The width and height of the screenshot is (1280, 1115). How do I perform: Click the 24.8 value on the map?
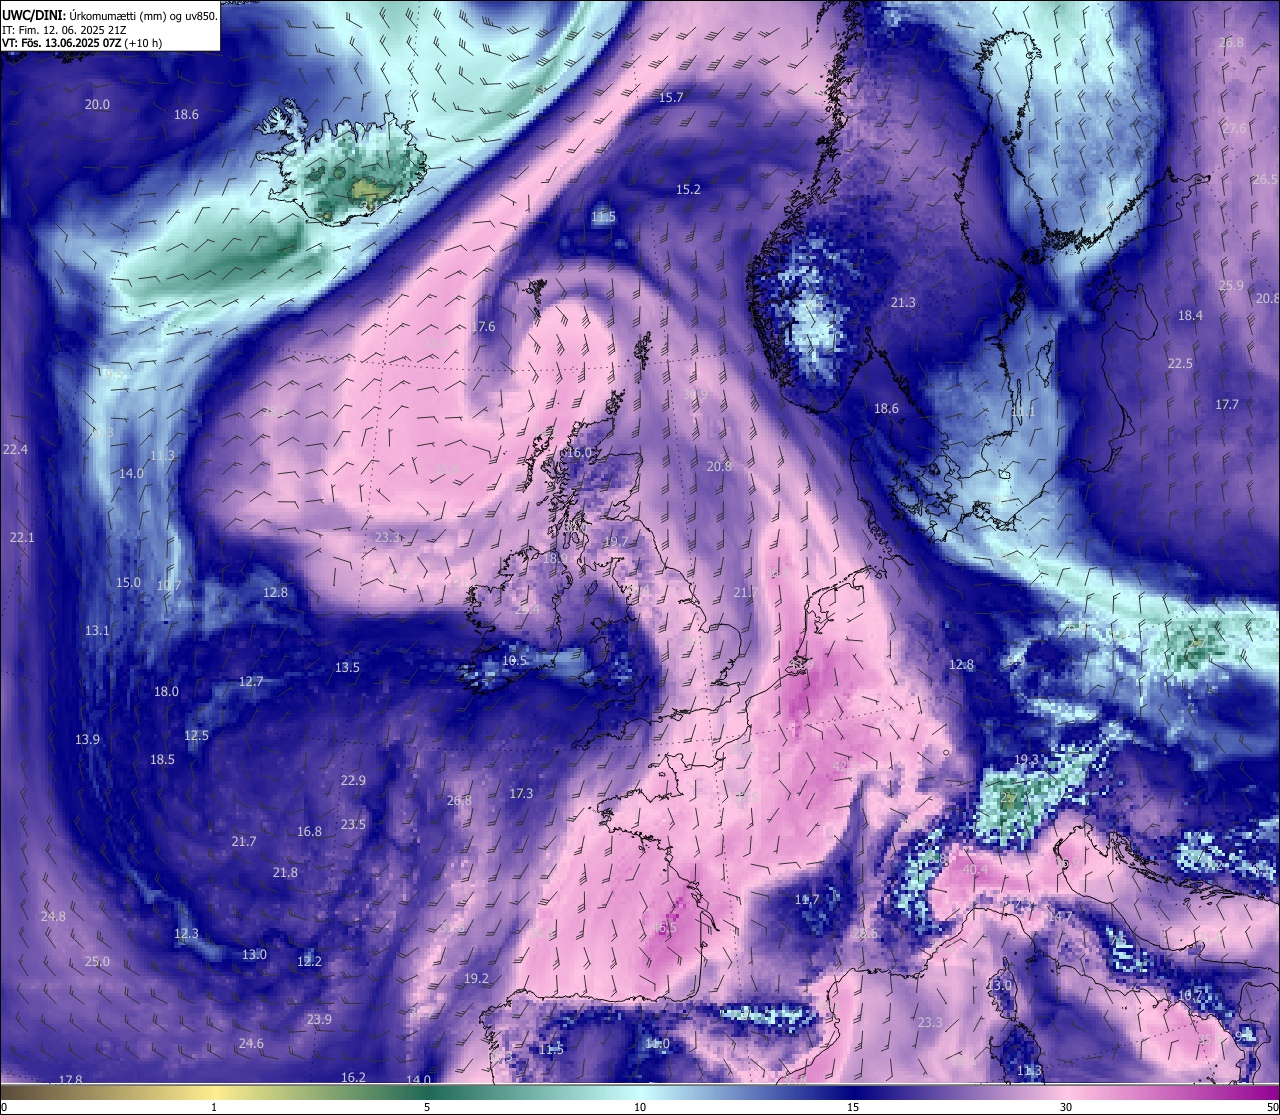[x=53, y=917]
